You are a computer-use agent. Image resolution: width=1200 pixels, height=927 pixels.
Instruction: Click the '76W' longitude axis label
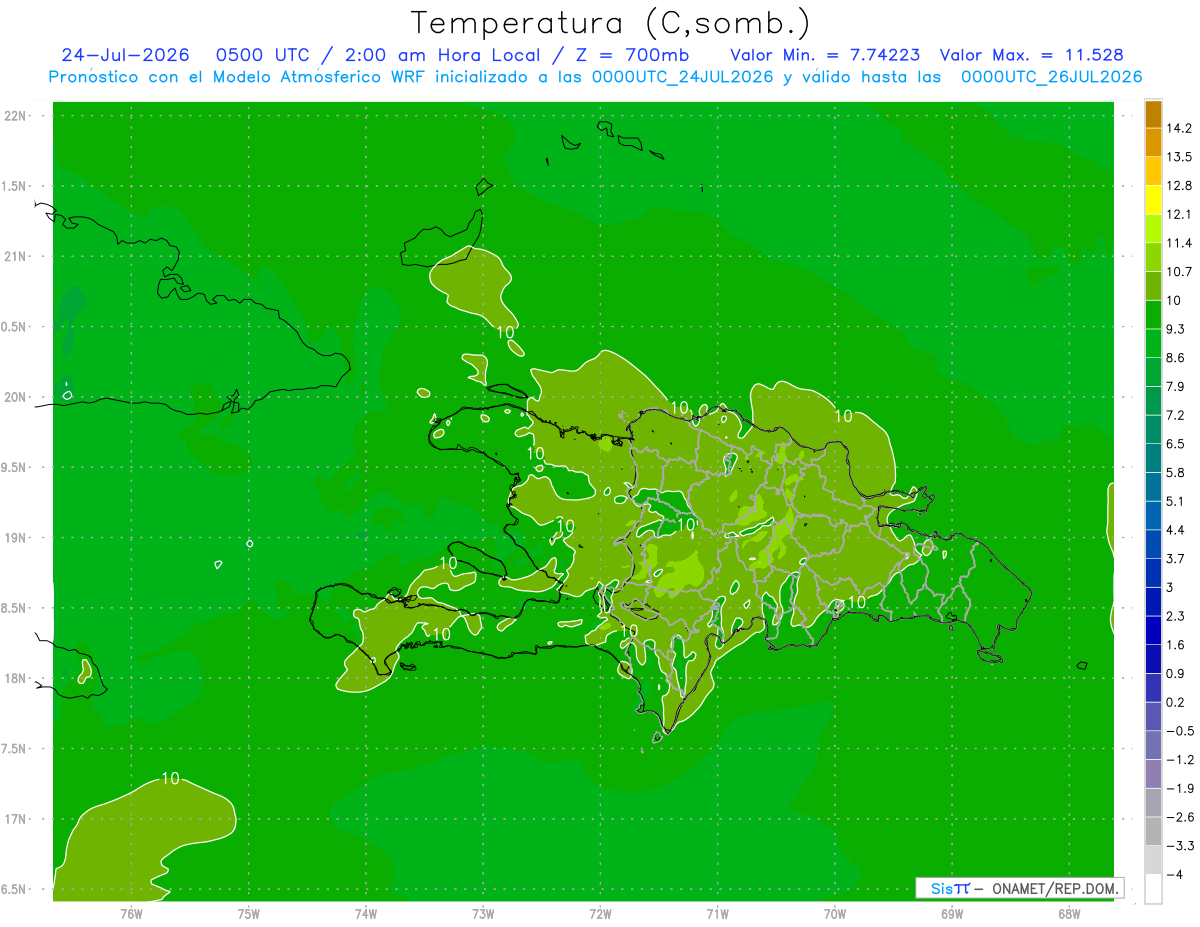(131, 913)
